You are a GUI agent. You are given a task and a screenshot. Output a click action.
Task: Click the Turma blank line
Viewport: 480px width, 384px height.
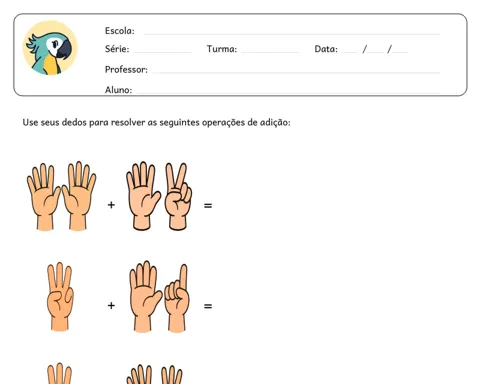(270, 52)
